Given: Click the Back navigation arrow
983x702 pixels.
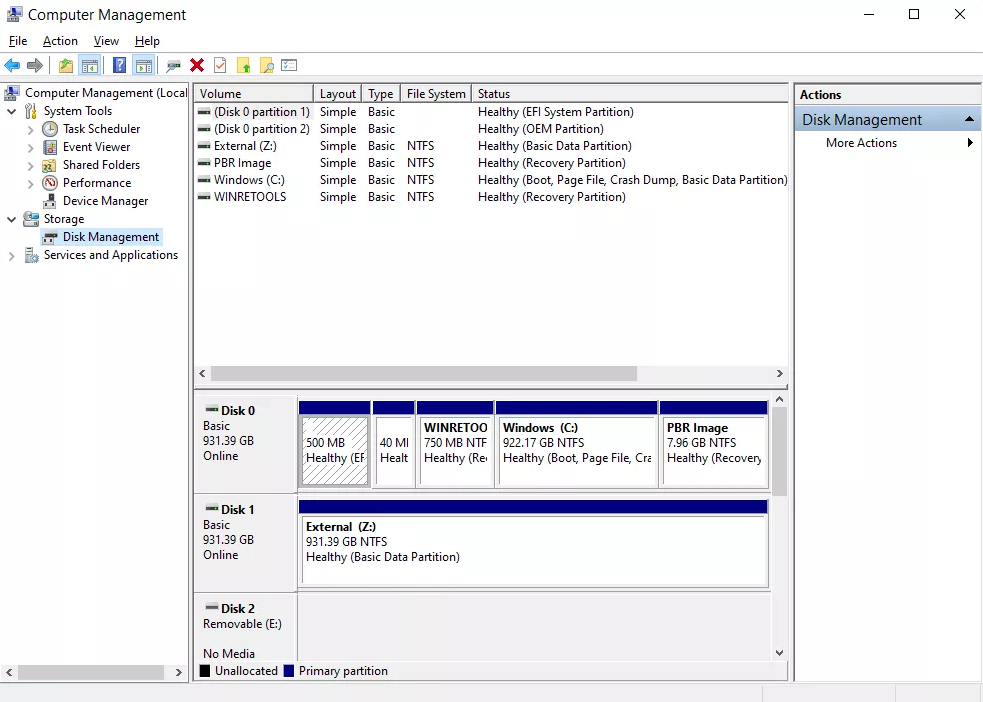Looking at the screenshot, I should [x=12, y=65].
